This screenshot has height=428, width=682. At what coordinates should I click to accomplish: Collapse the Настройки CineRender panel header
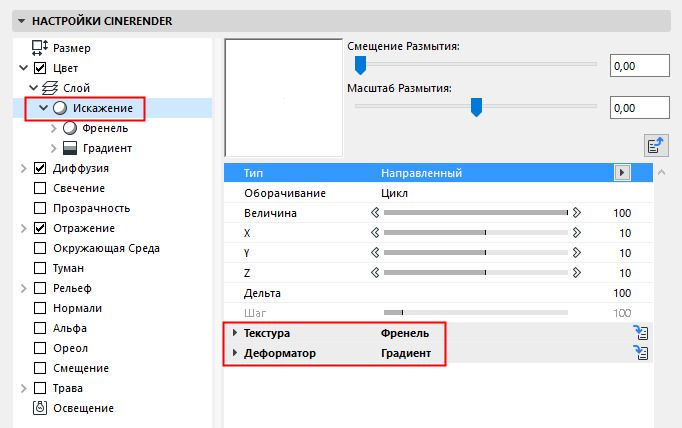(21, 20)
